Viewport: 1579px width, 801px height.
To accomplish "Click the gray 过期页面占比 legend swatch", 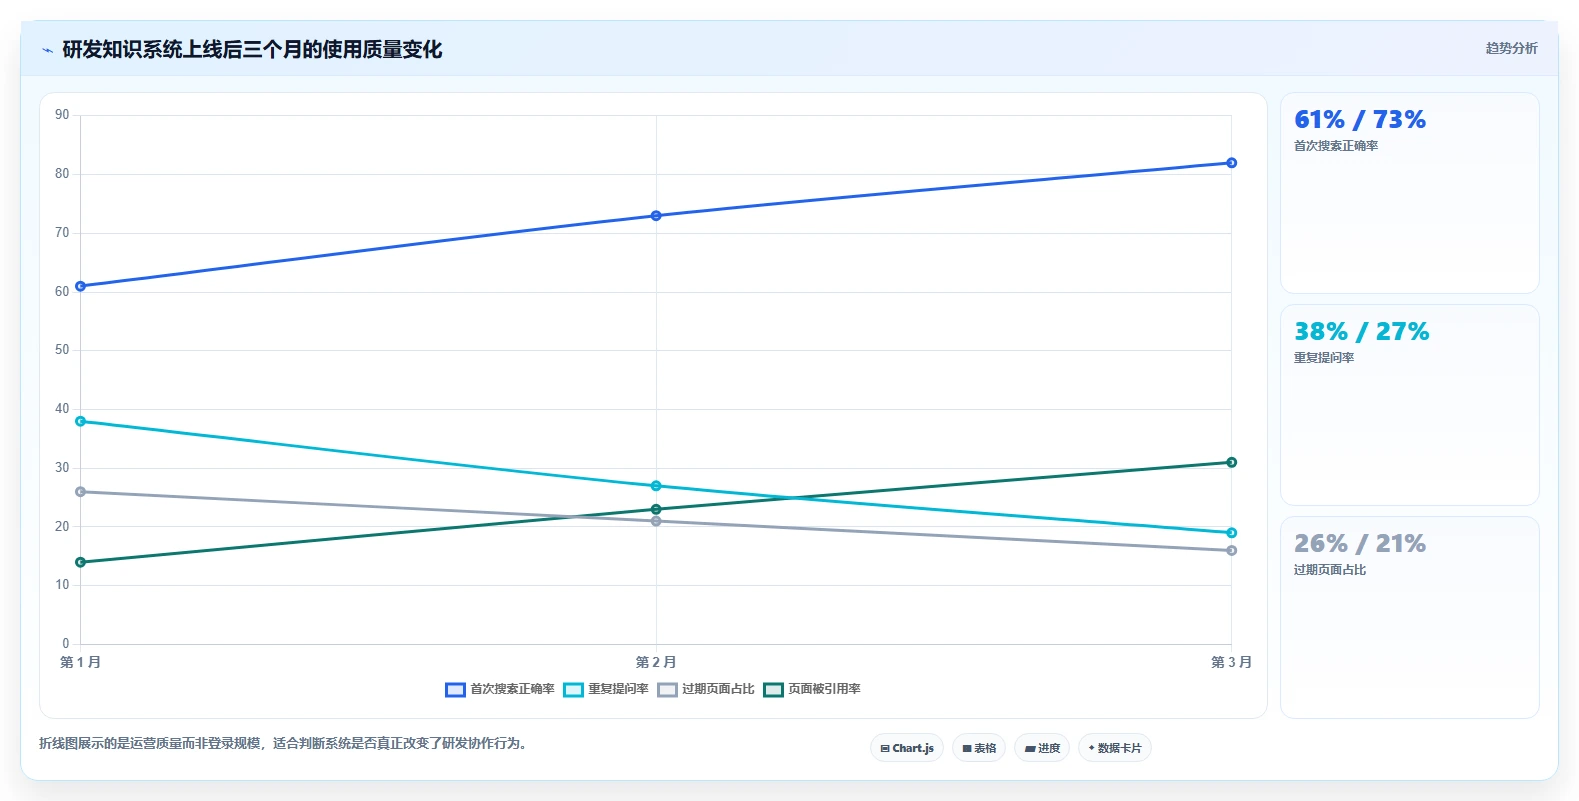I will point(667,690).
